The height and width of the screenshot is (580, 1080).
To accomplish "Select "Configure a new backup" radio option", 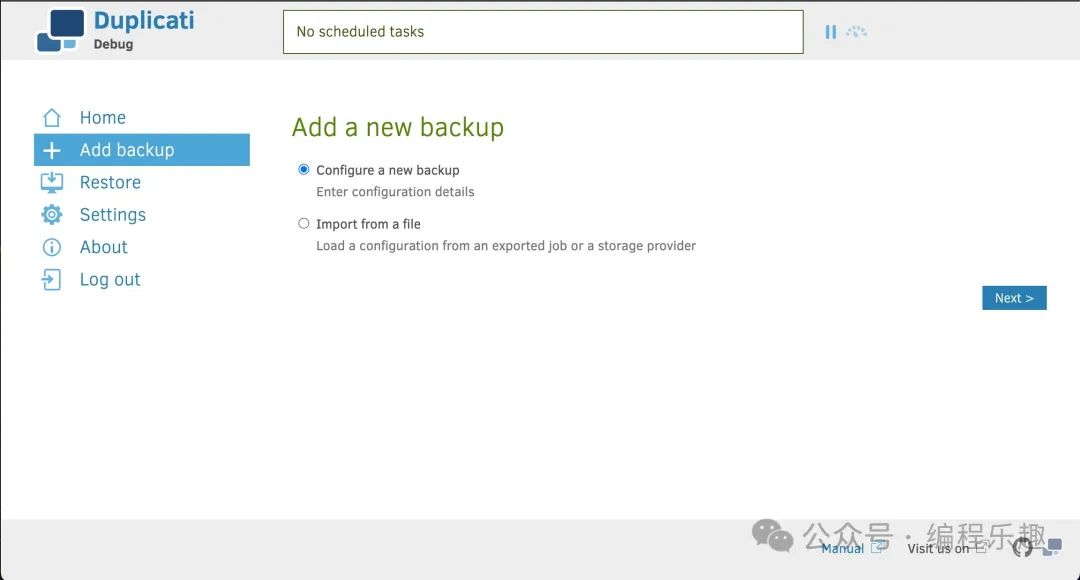I will [304, 170].
